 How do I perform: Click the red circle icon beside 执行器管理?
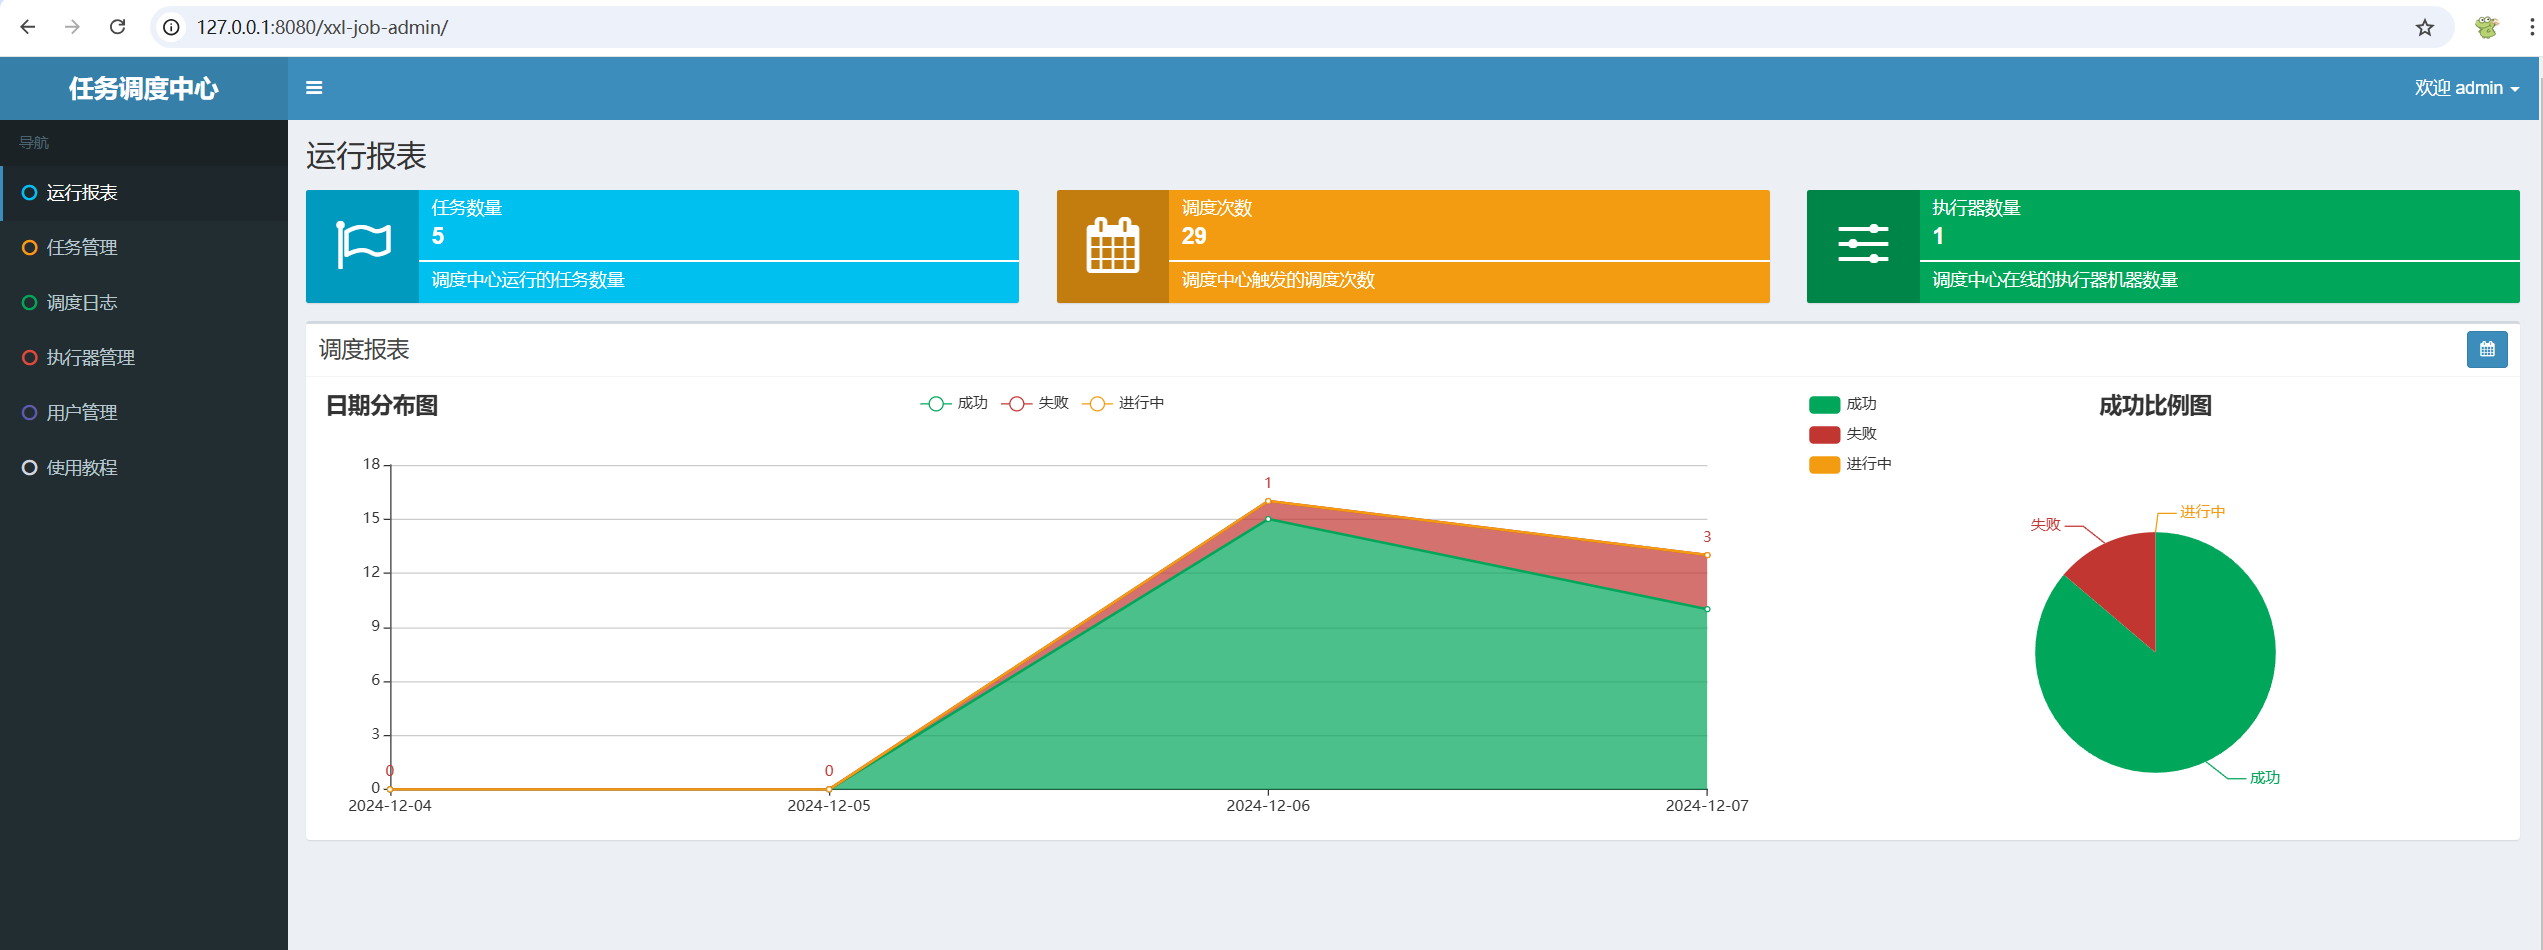coord(30,358)
